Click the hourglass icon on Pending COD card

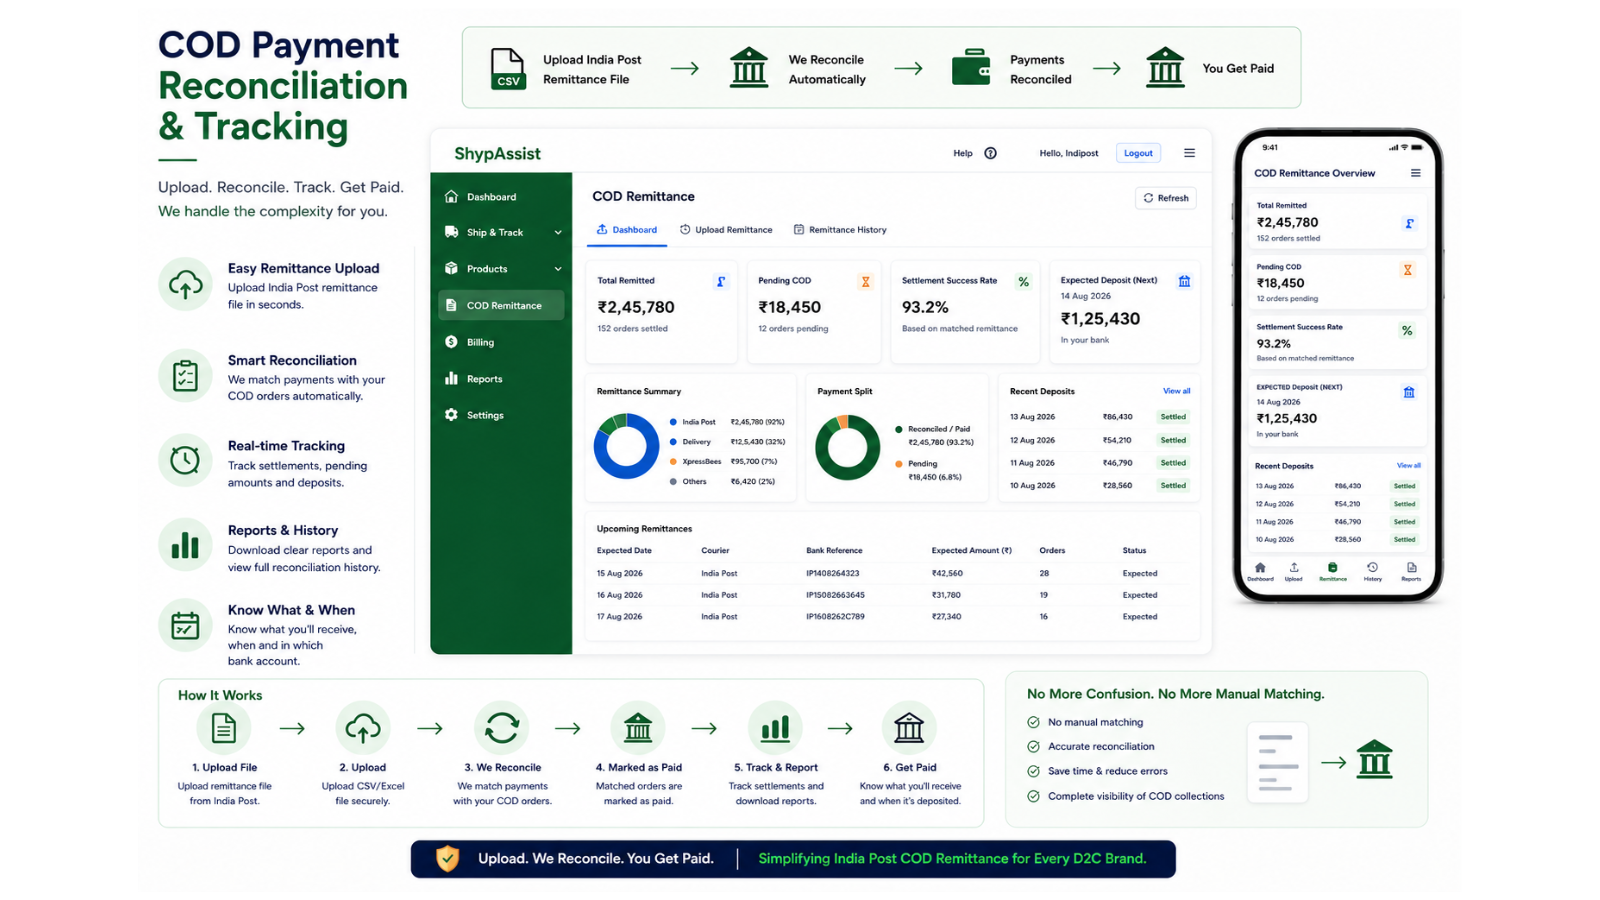(865, 282)
